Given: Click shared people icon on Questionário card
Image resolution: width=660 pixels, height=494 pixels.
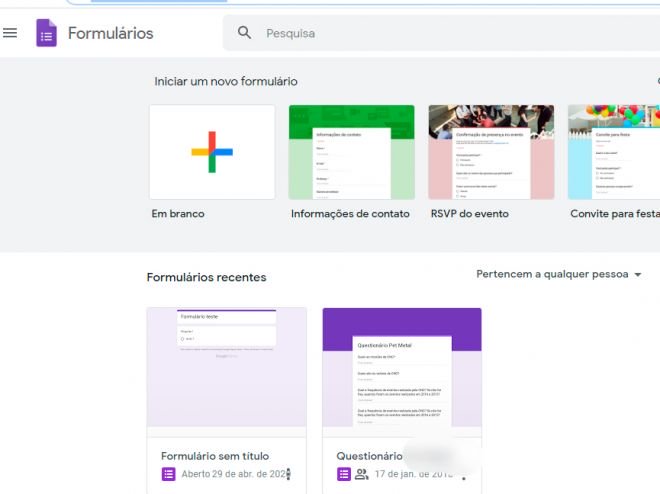Looking at the screenshot, I should point(362,474).
